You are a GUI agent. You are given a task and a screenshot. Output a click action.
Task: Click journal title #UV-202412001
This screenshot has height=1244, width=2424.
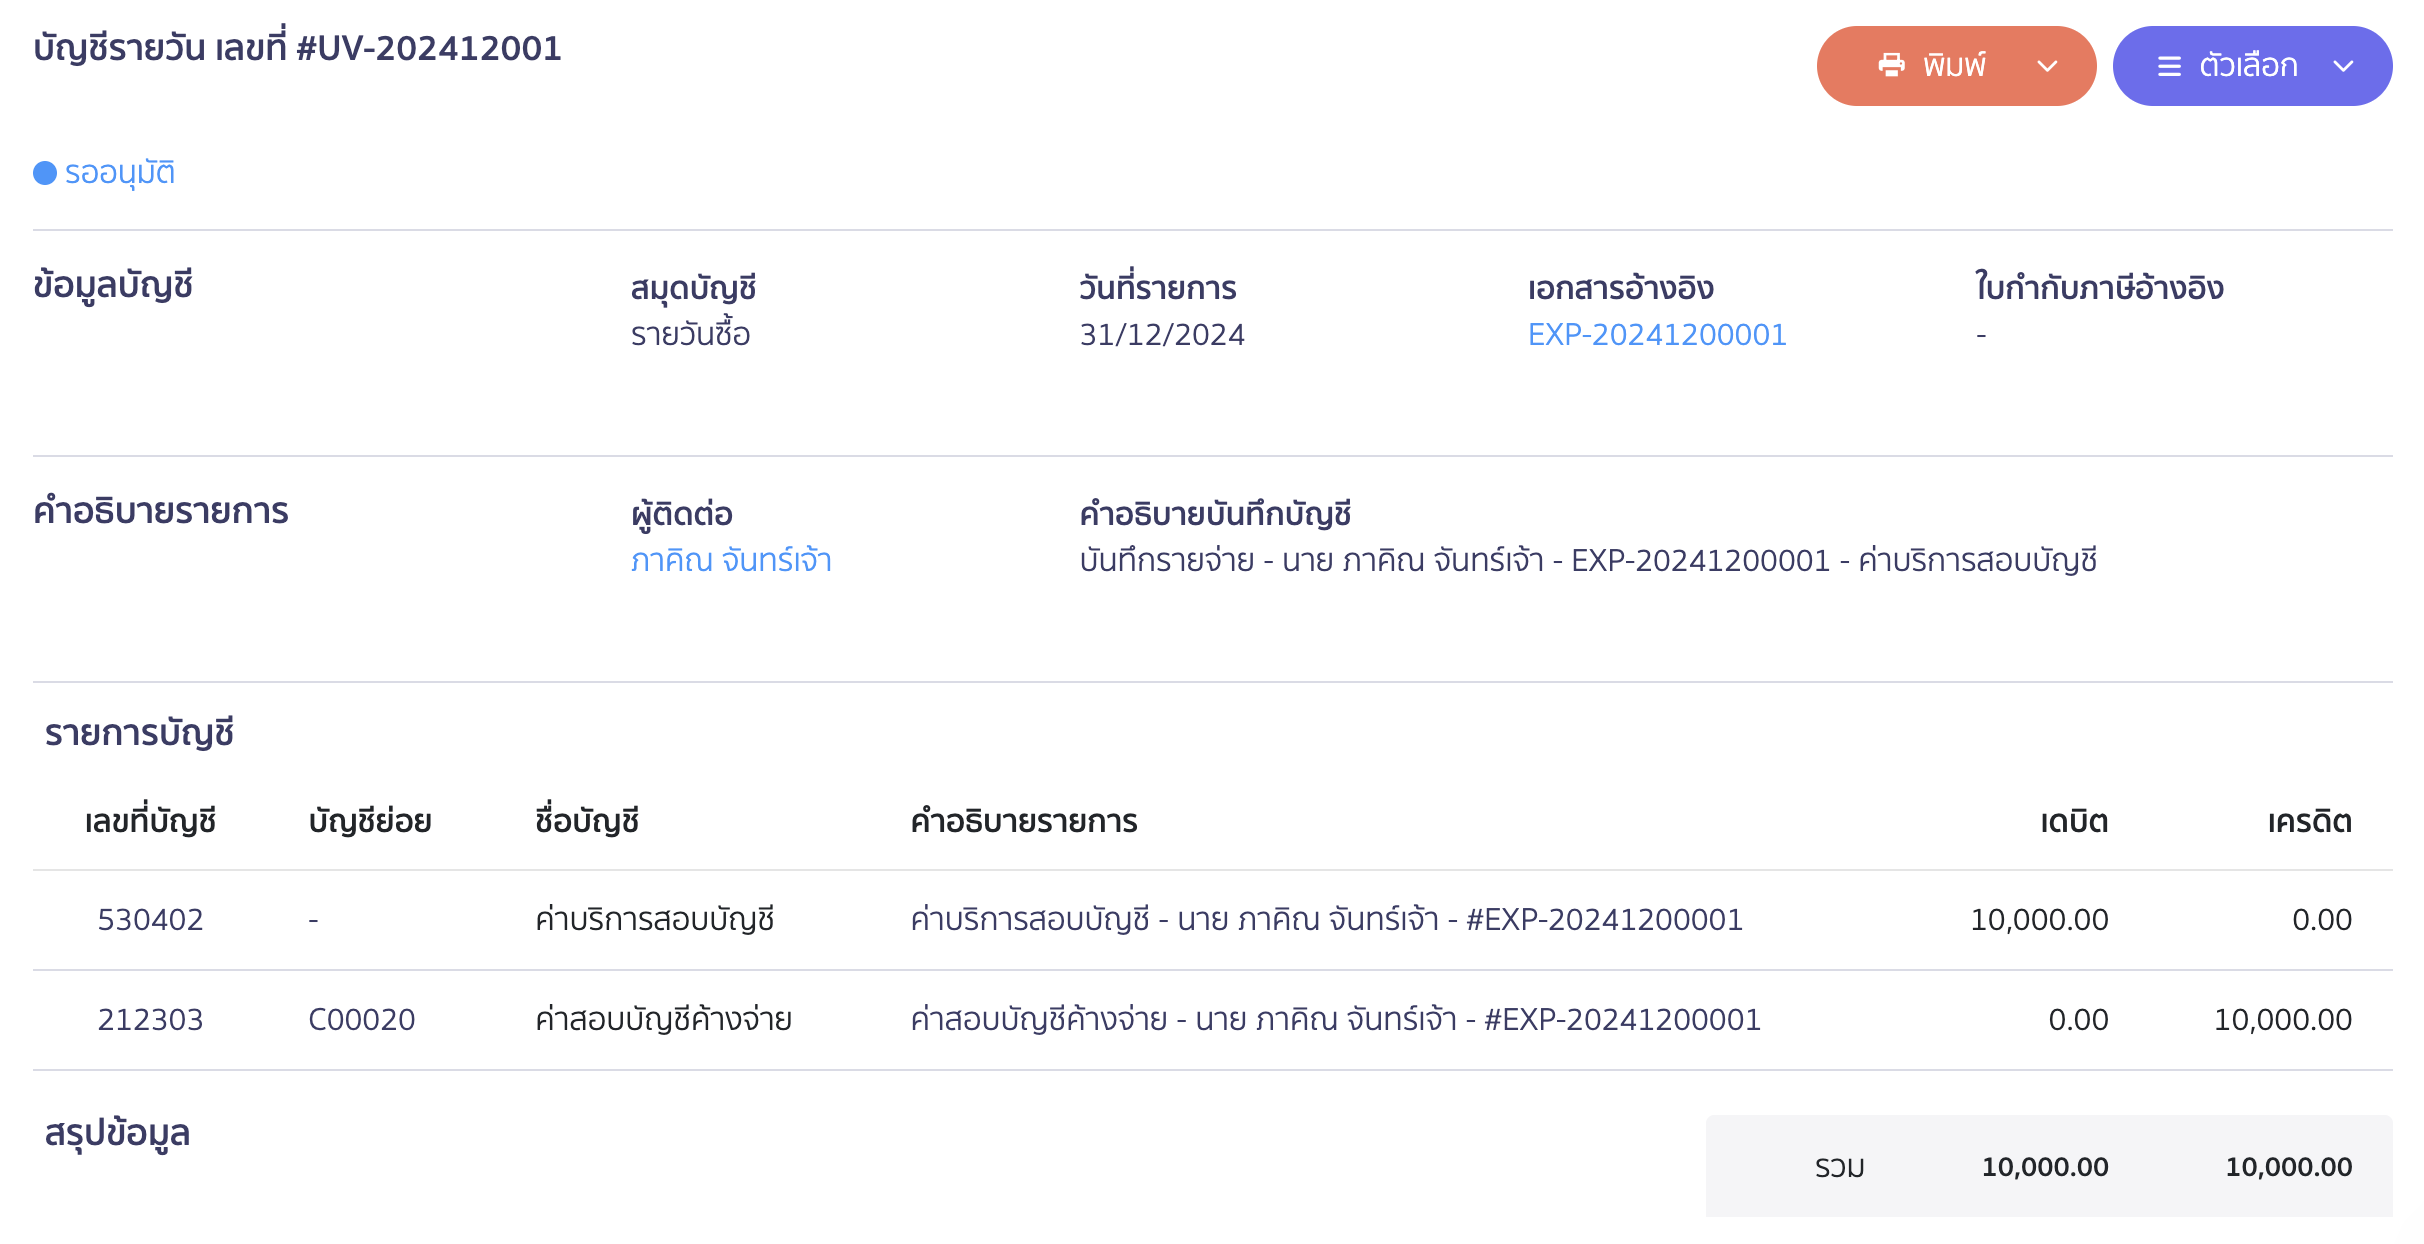point(429,48)
